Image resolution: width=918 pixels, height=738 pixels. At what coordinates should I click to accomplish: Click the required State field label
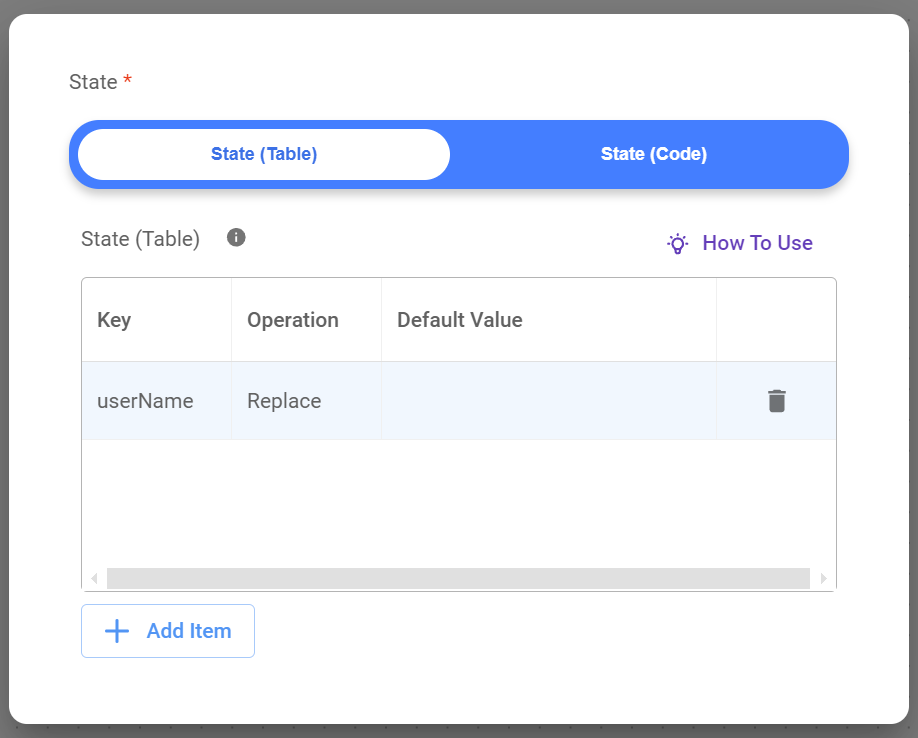93,82
